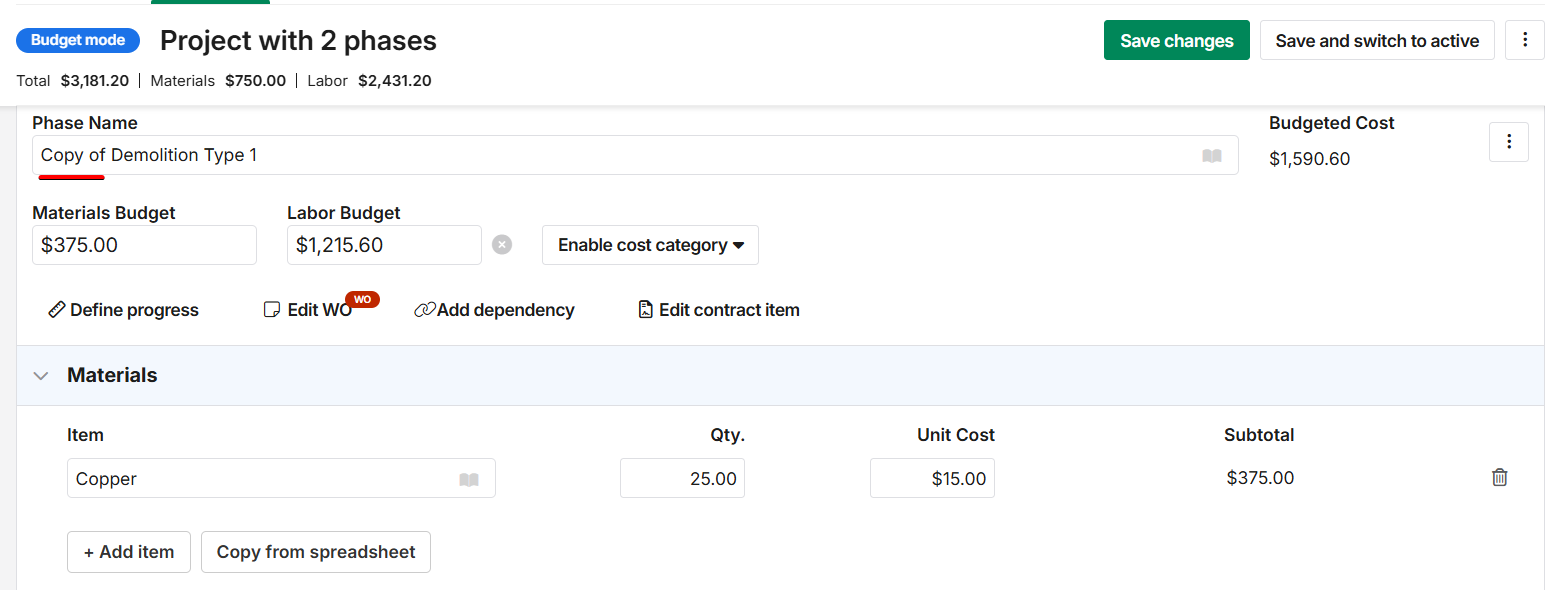
Task: Click the Copper quantity field
Action: (682, 479)
